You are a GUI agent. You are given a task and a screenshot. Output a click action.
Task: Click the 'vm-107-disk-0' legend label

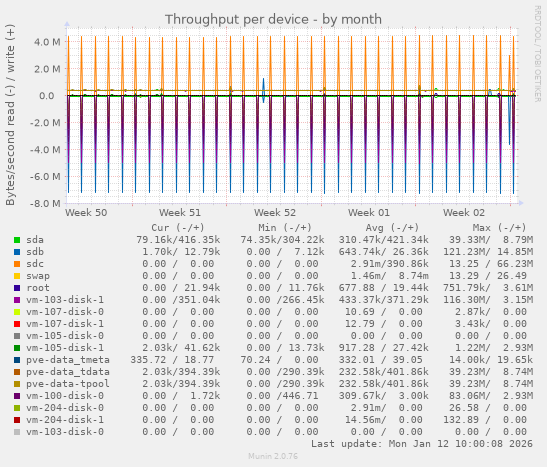tap(65, 312)
